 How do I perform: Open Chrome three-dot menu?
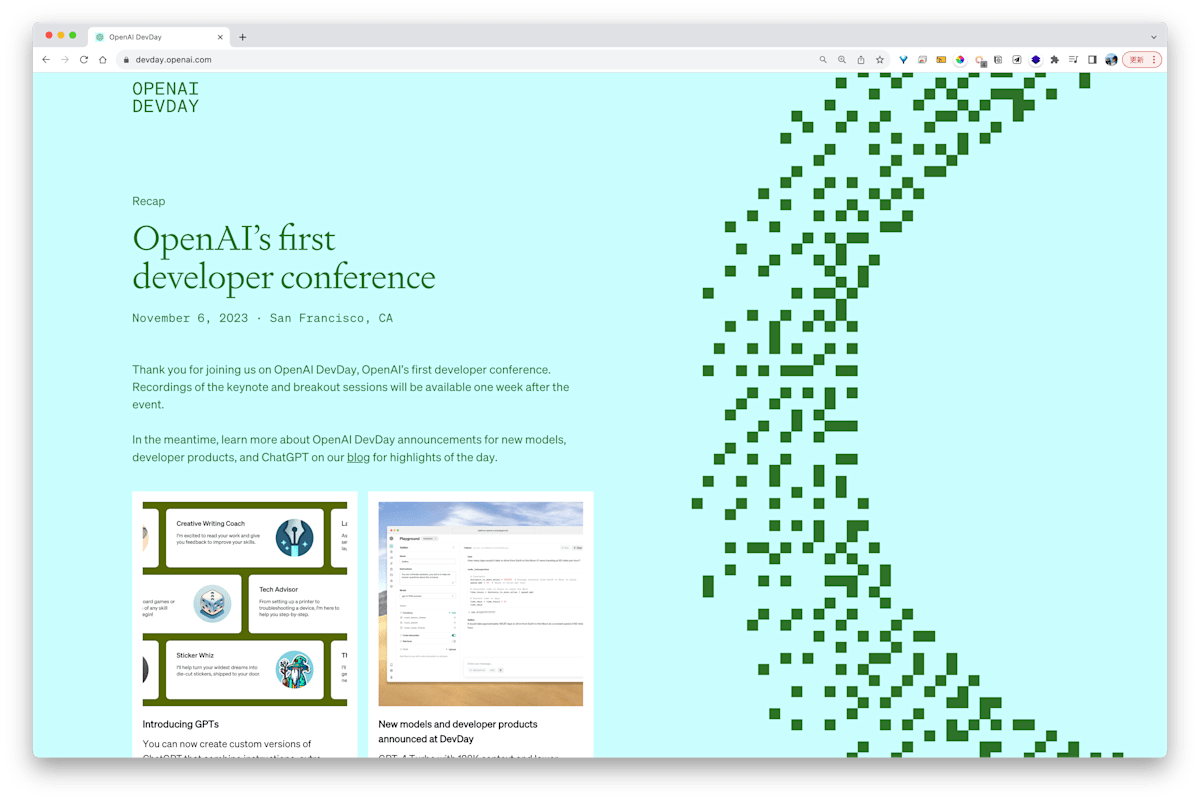(1154, 60)
